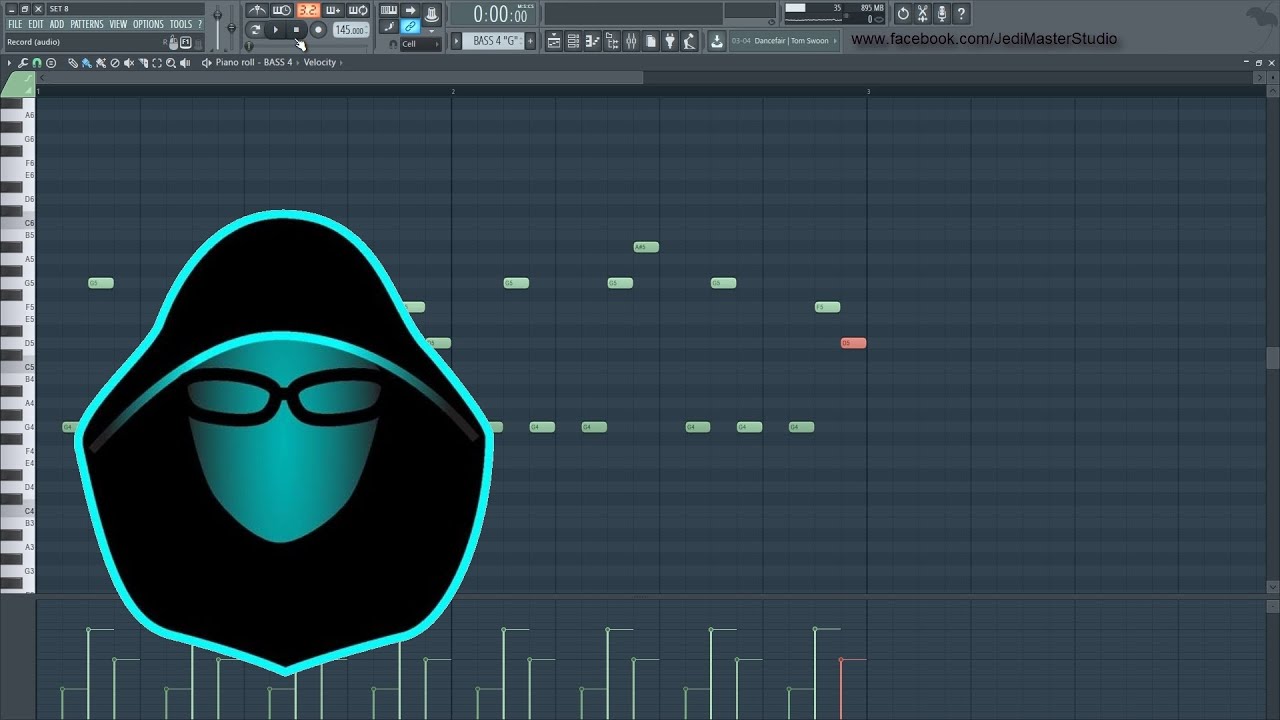This screenshot has width=1280, height=720.
Task: Click the 145.000 tempo field
Action: (350, 30)
